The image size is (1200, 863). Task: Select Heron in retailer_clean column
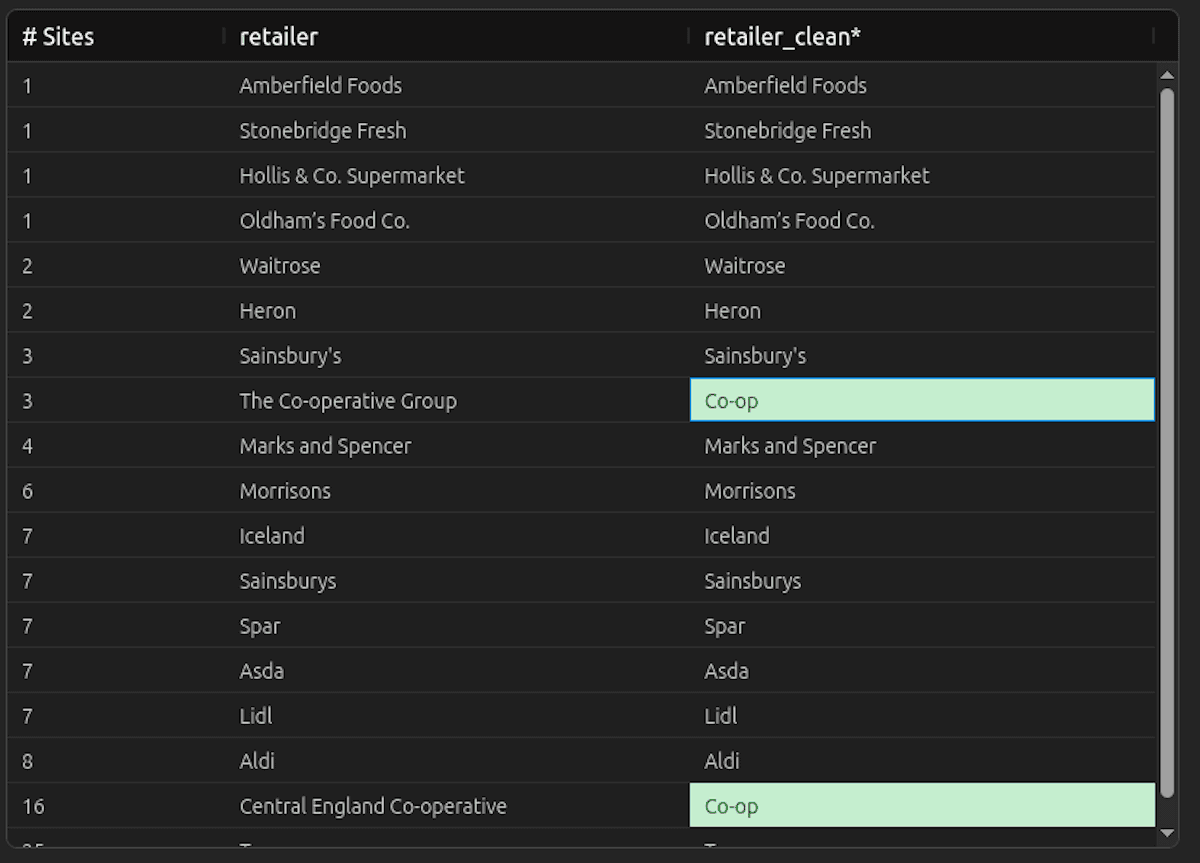[x=733, y=310]
